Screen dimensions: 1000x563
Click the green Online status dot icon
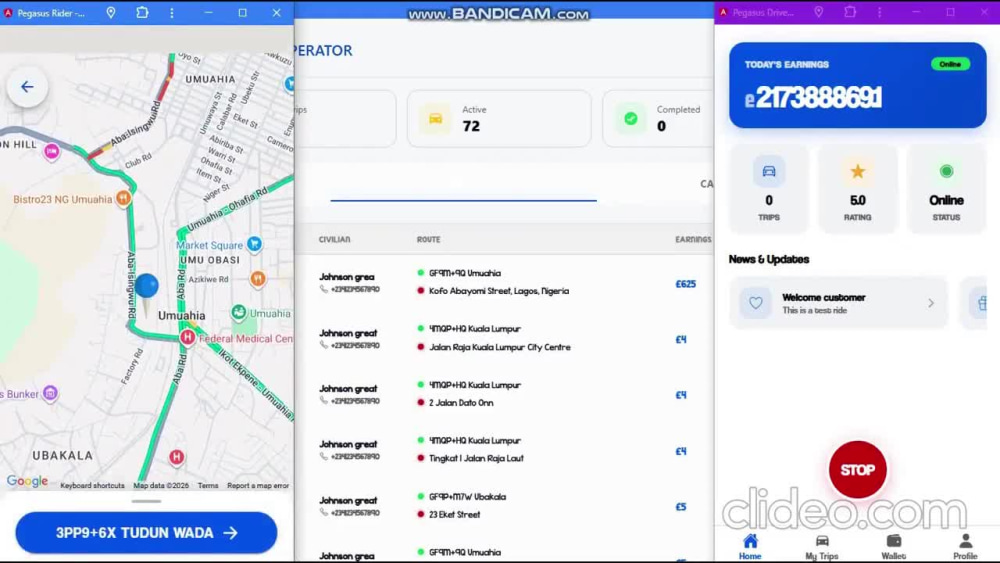pyautogui.click(x=946, y=171)
